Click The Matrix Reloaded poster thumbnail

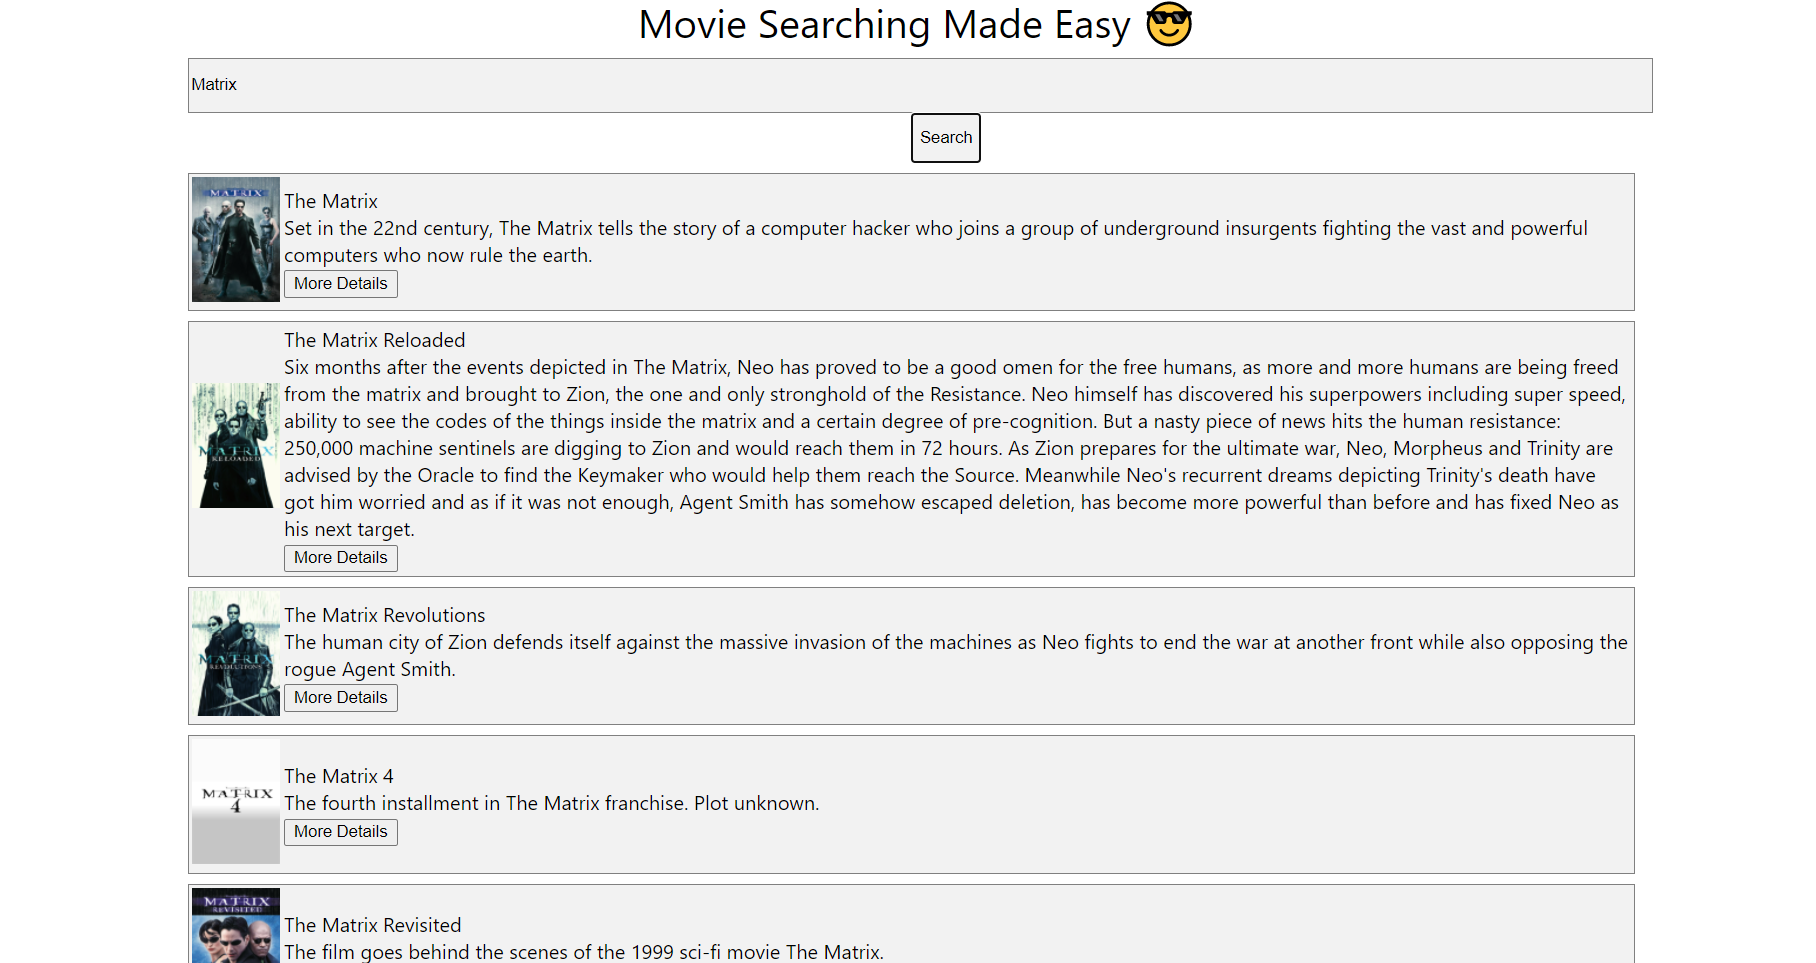pos(235,446)
